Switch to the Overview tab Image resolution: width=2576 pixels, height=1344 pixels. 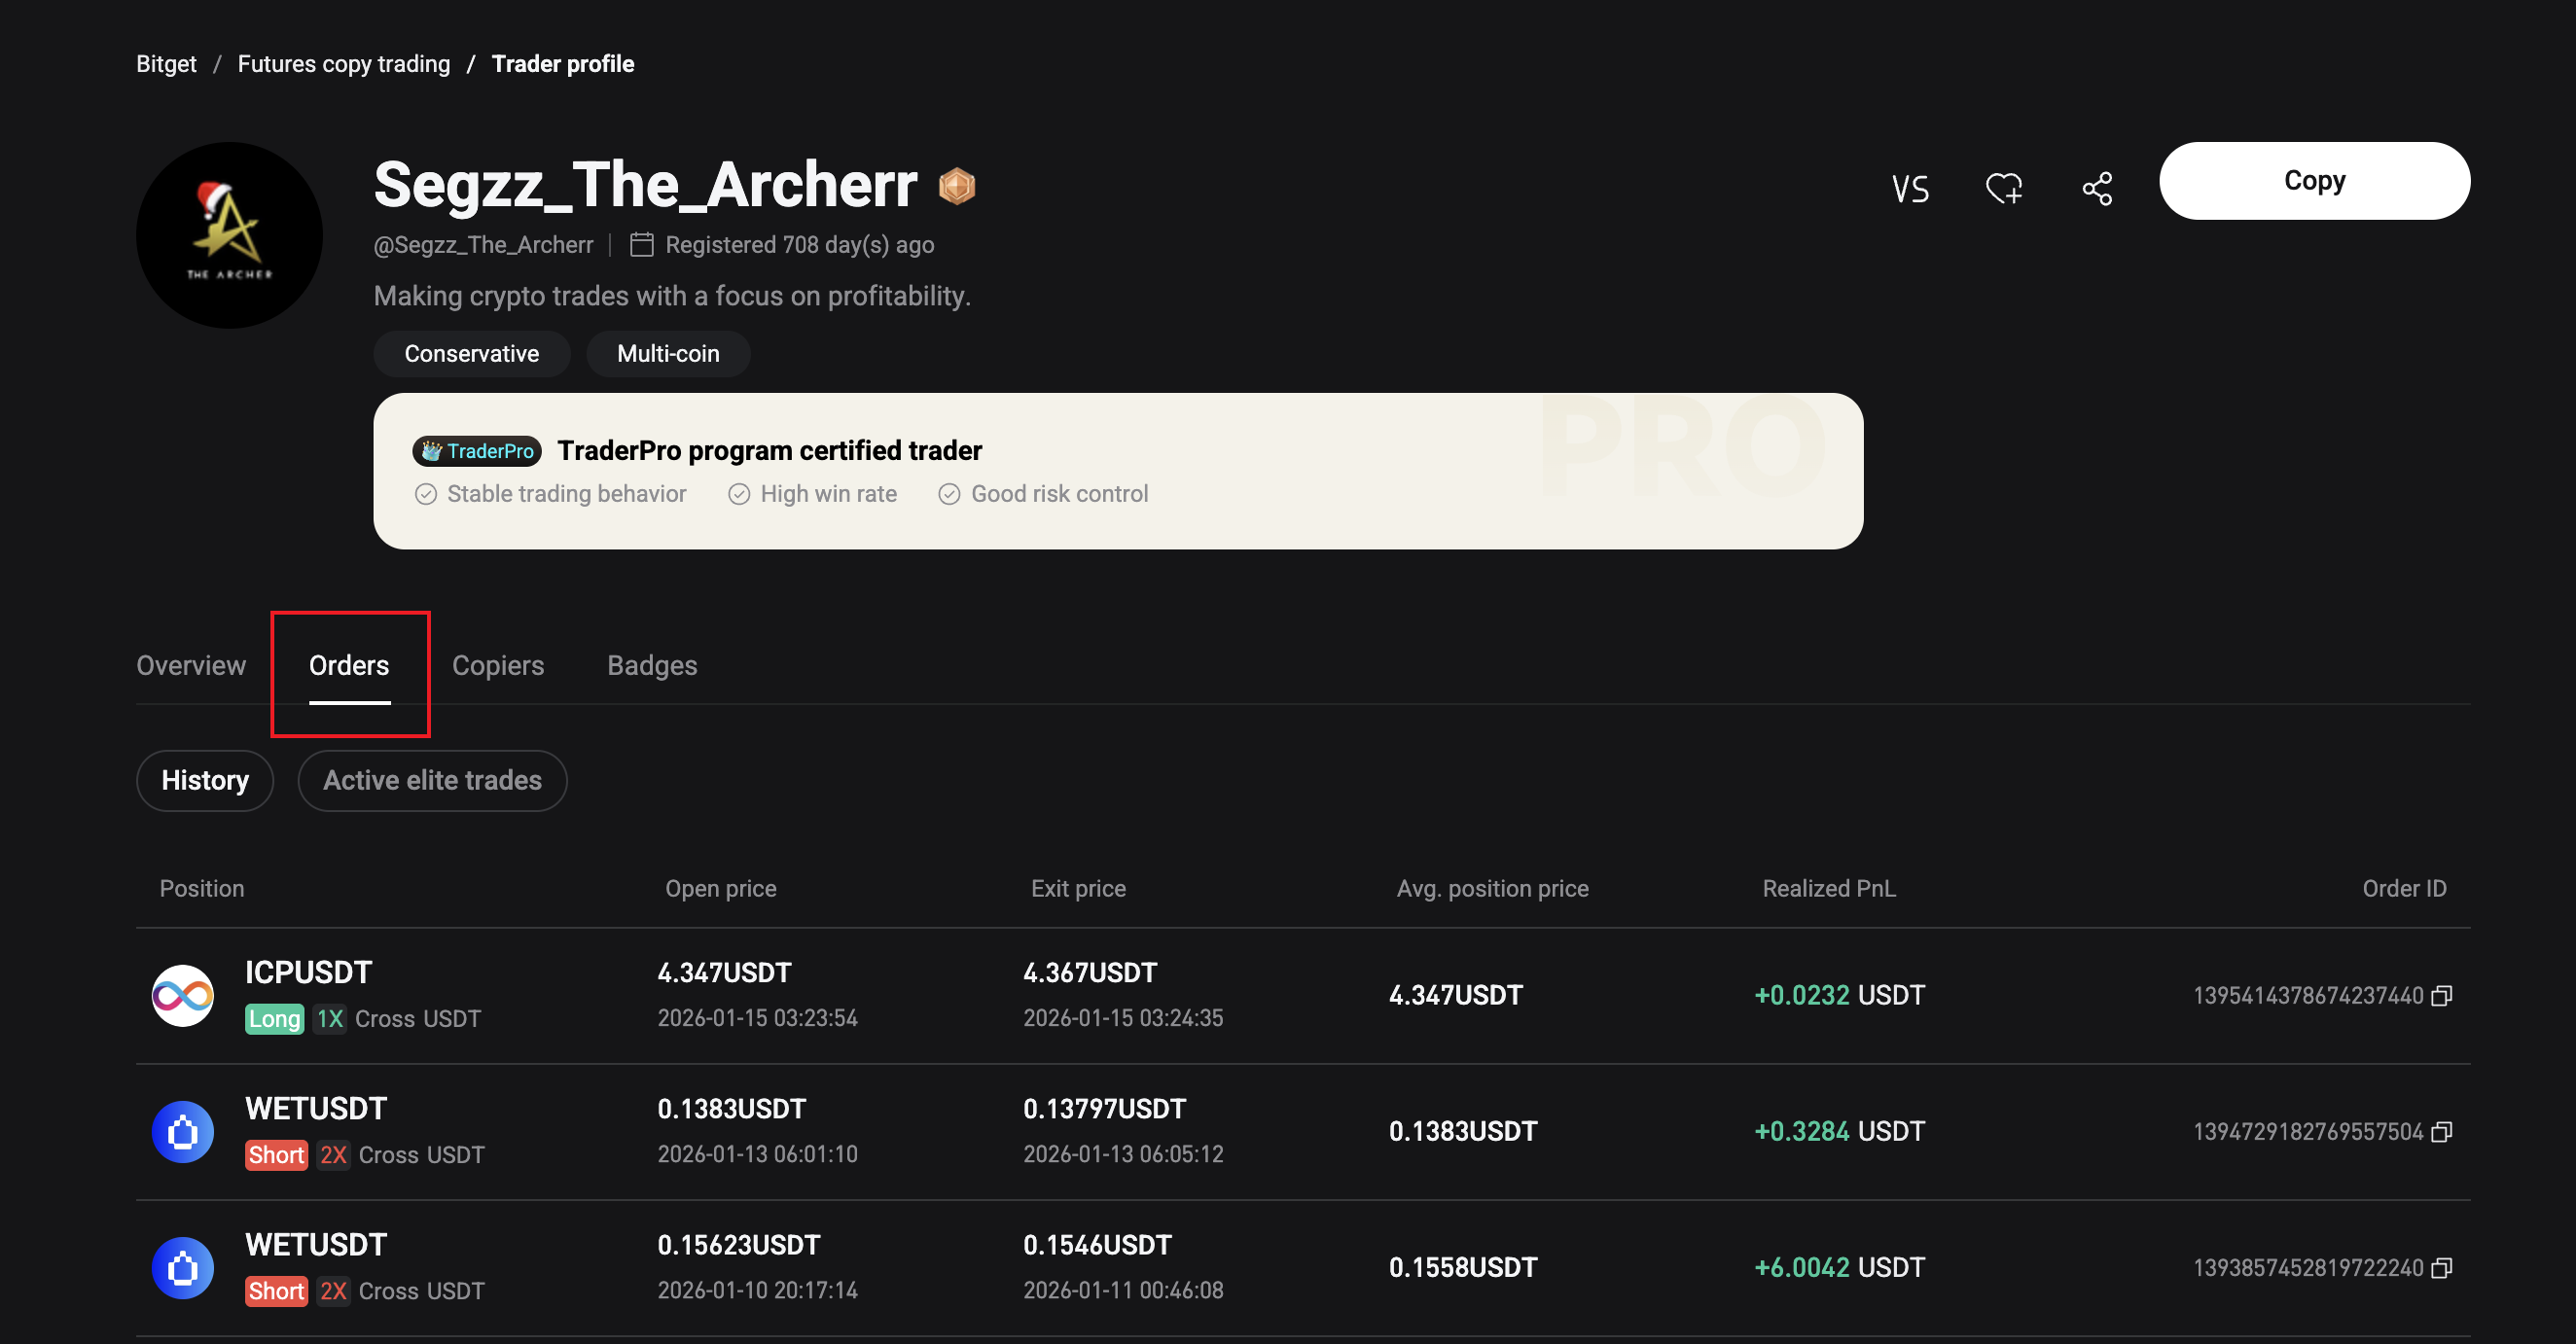(x=191, y=666)
